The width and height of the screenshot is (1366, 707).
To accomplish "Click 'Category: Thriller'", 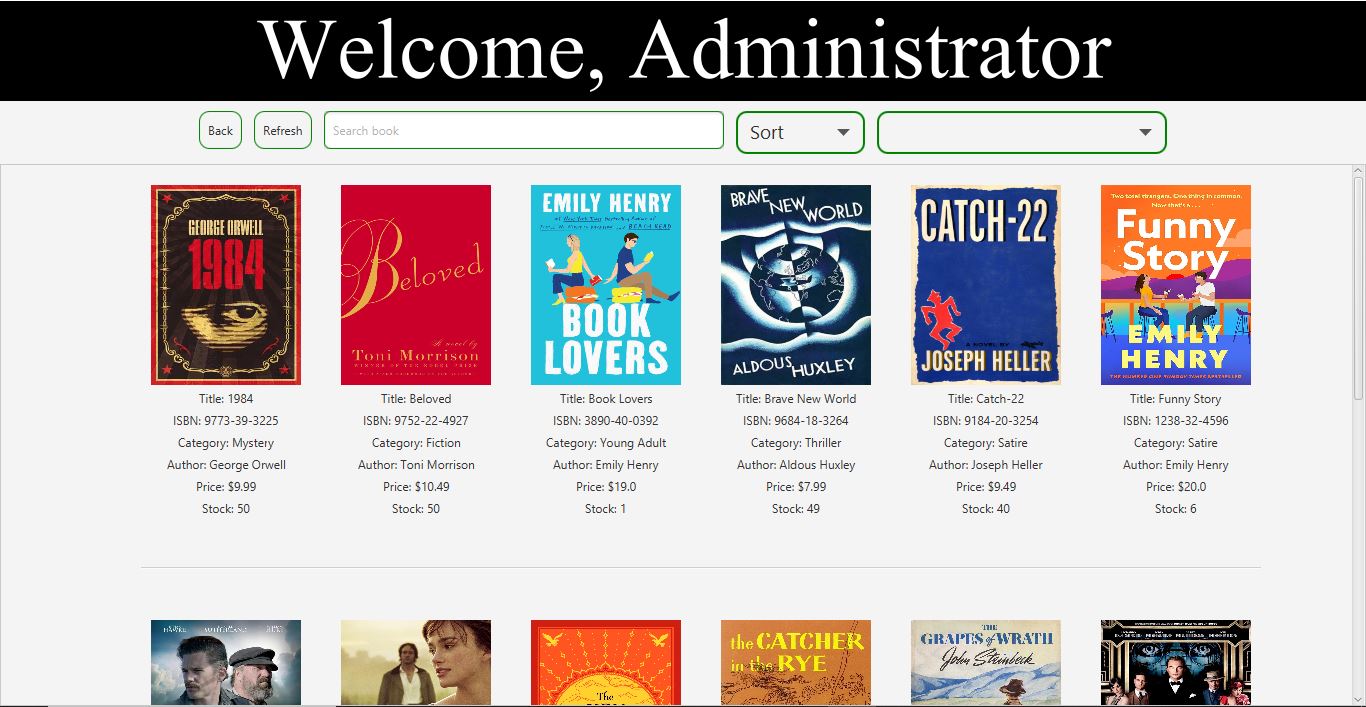I will [796, 443].
